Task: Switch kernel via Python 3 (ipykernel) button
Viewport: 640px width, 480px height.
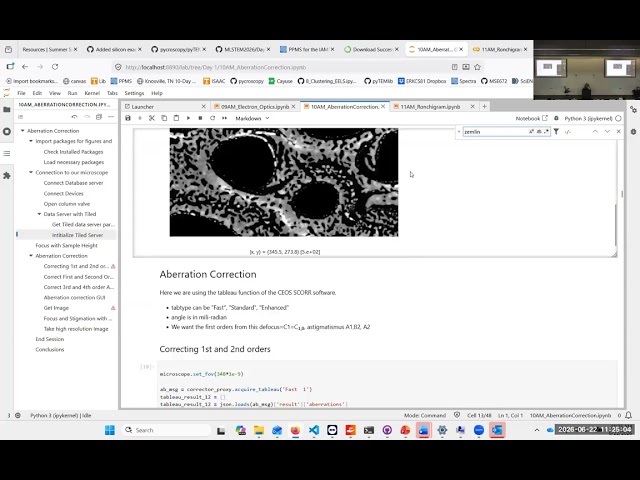Action: pyautogui.click(x=589, y=118)
